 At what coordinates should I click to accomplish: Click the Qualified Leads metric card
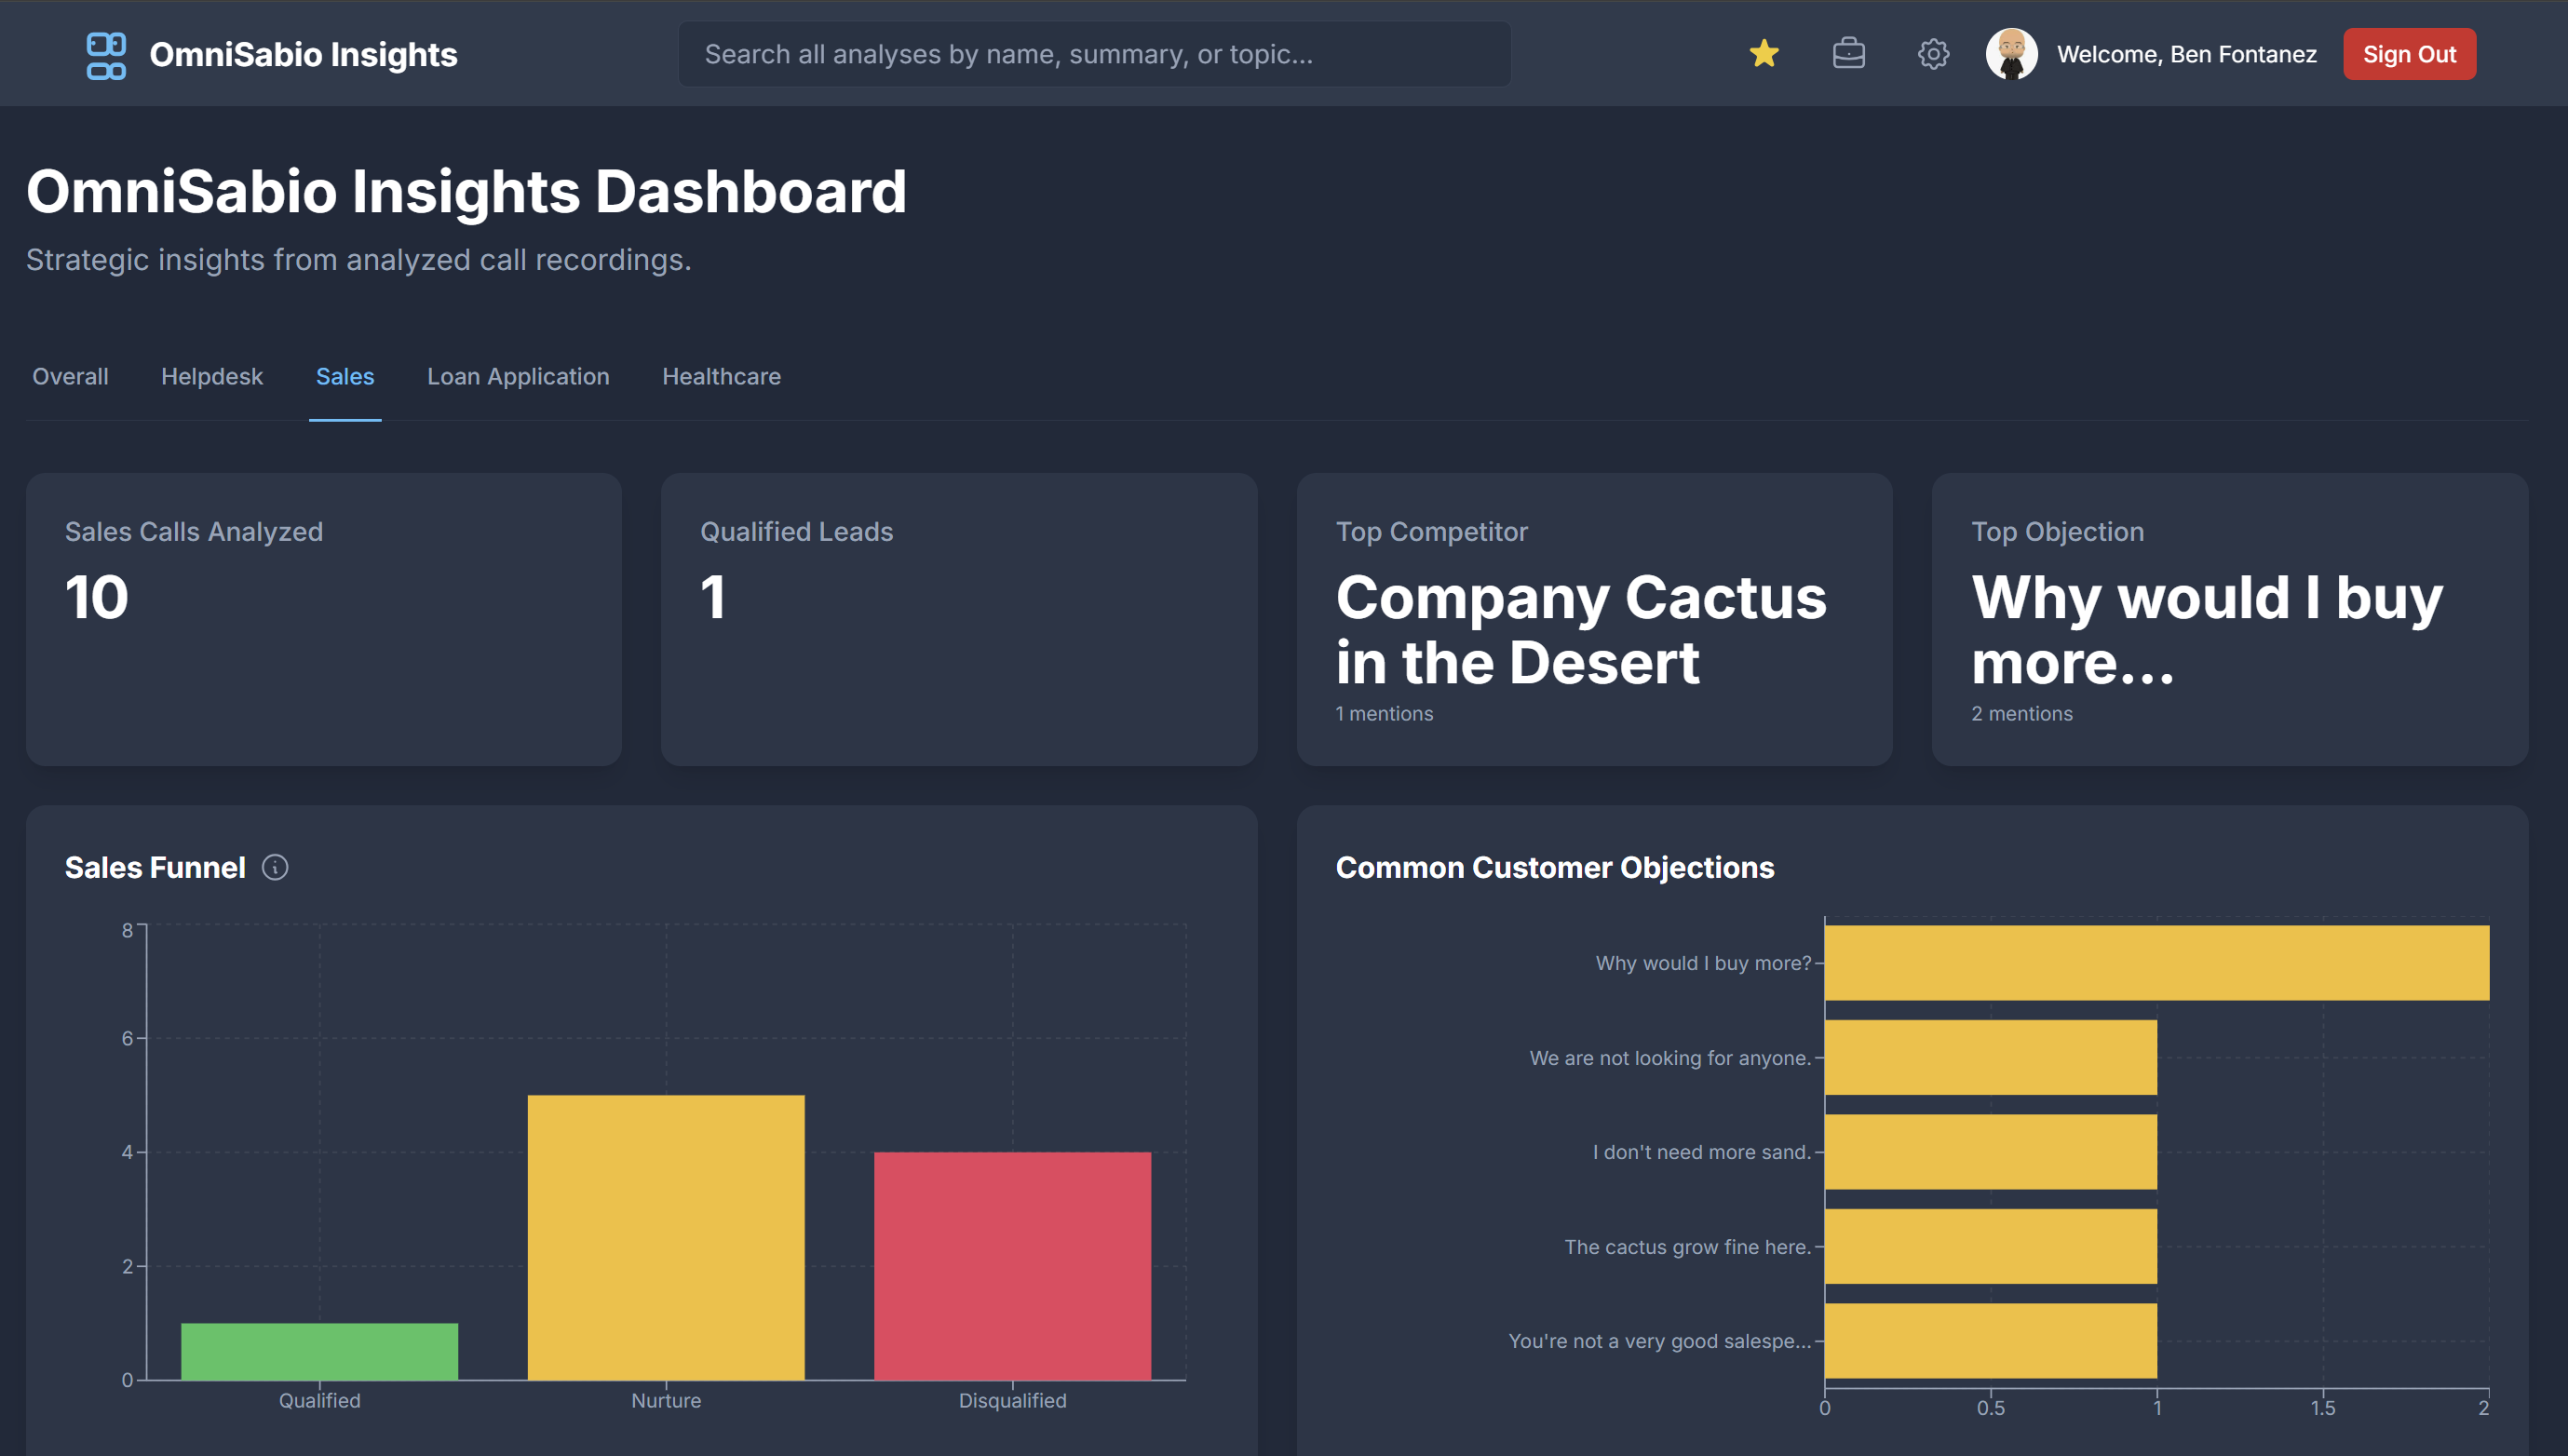coord(959,620)
